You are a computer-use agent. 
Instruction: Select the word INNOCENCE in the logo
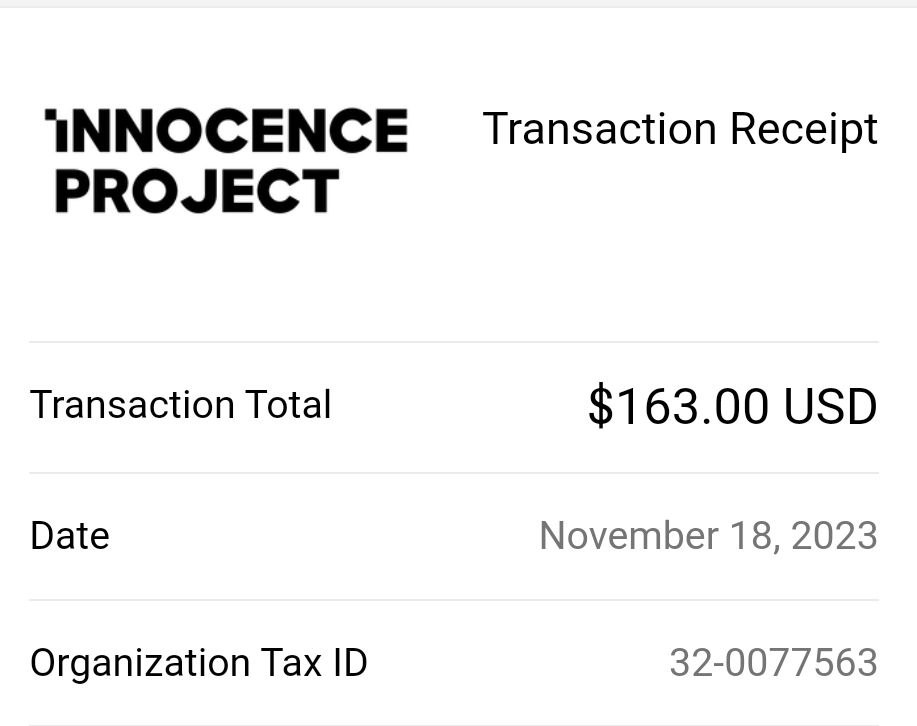coord(226,130)
